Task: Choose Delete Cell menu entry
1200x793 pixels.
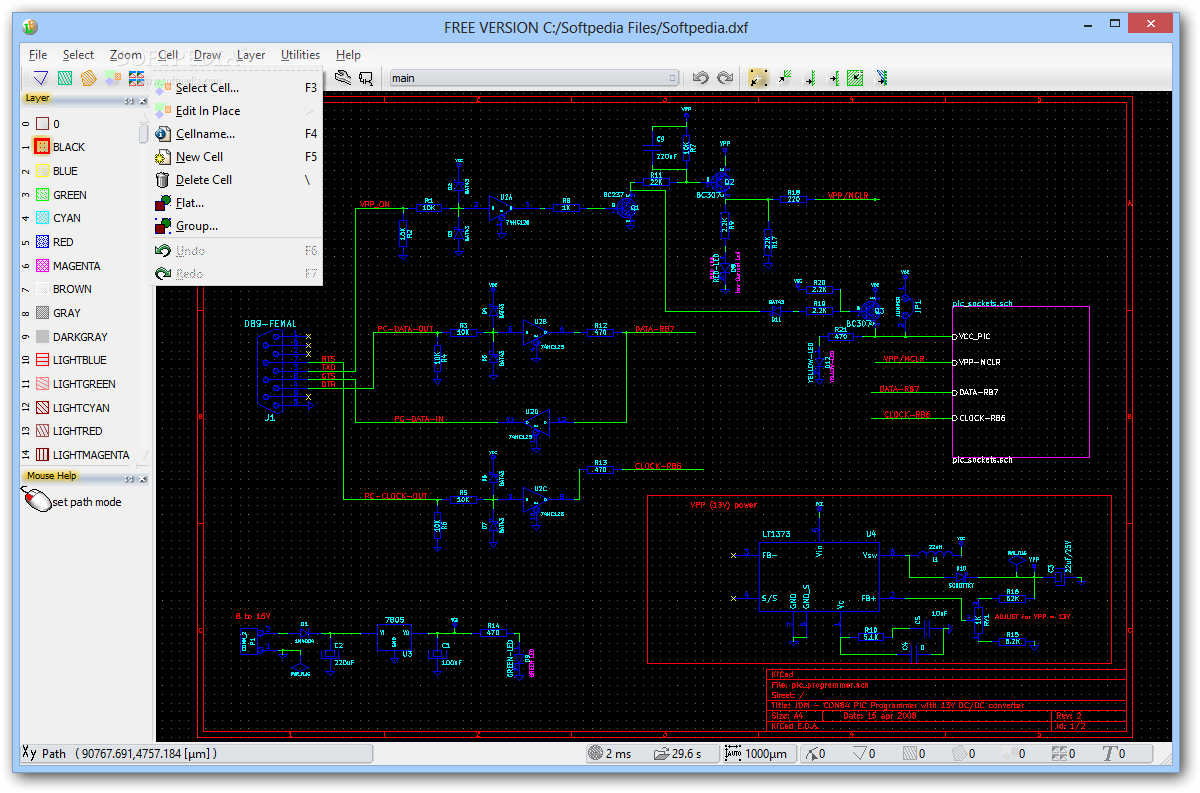Action: coord(237,180)
